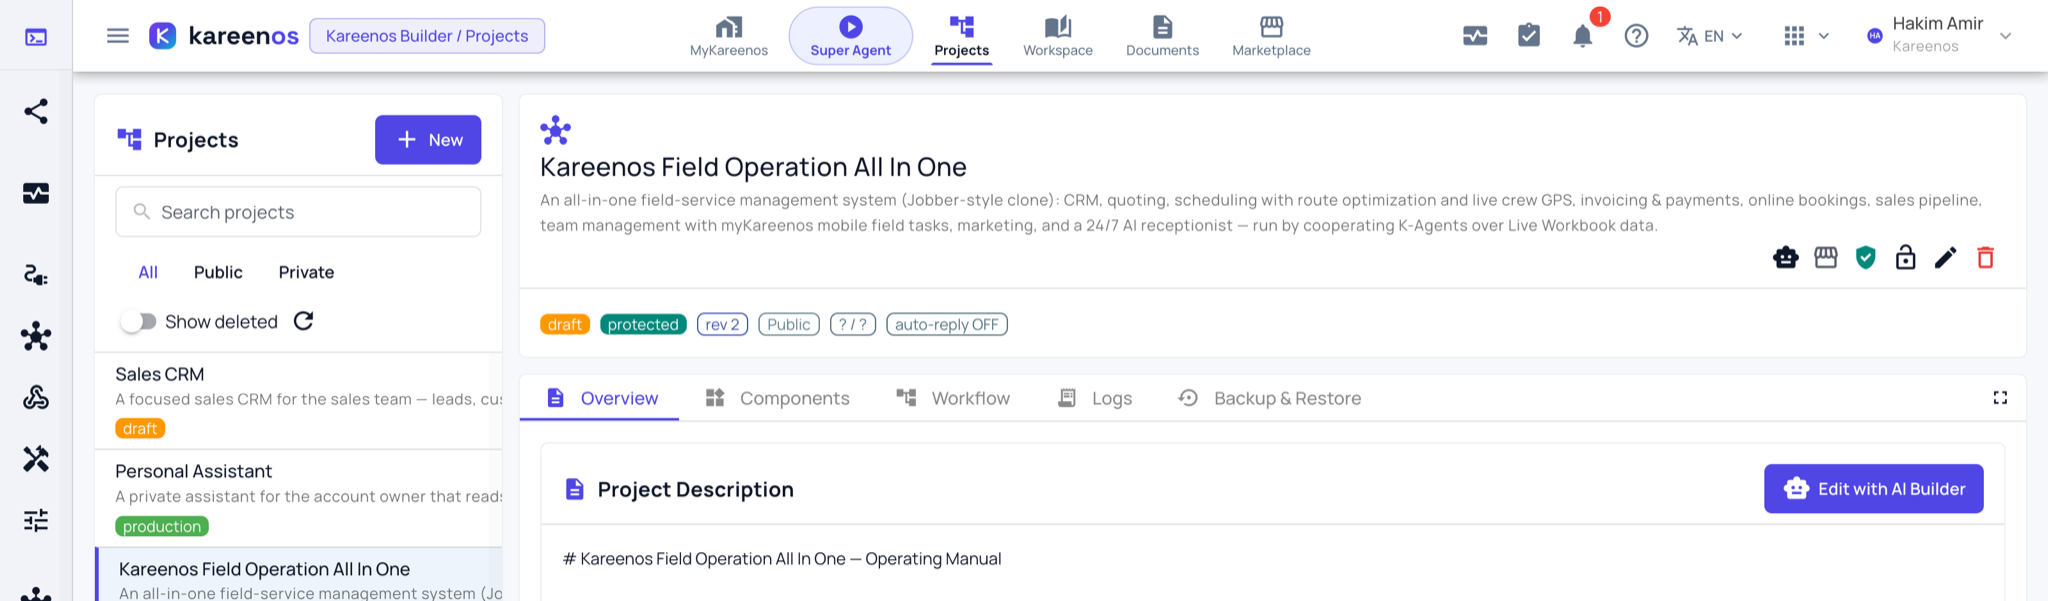Viewport: 2048px width, 601px height.
Task: Open Marketplace in the top navigation
Action: pos(1271,37)
